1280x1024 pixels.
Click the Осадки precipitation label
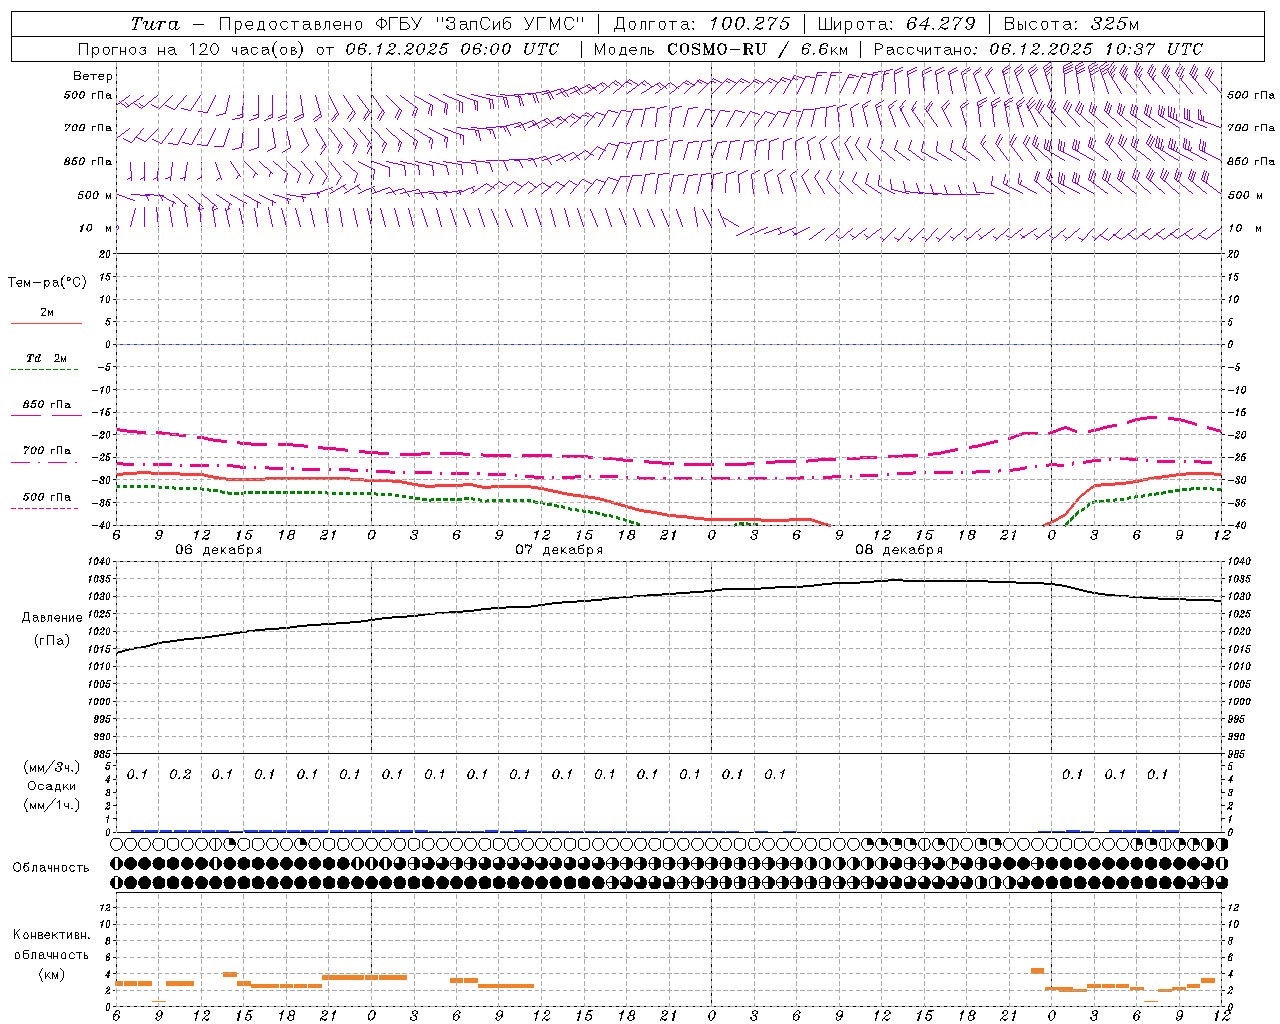click(52, 786)
